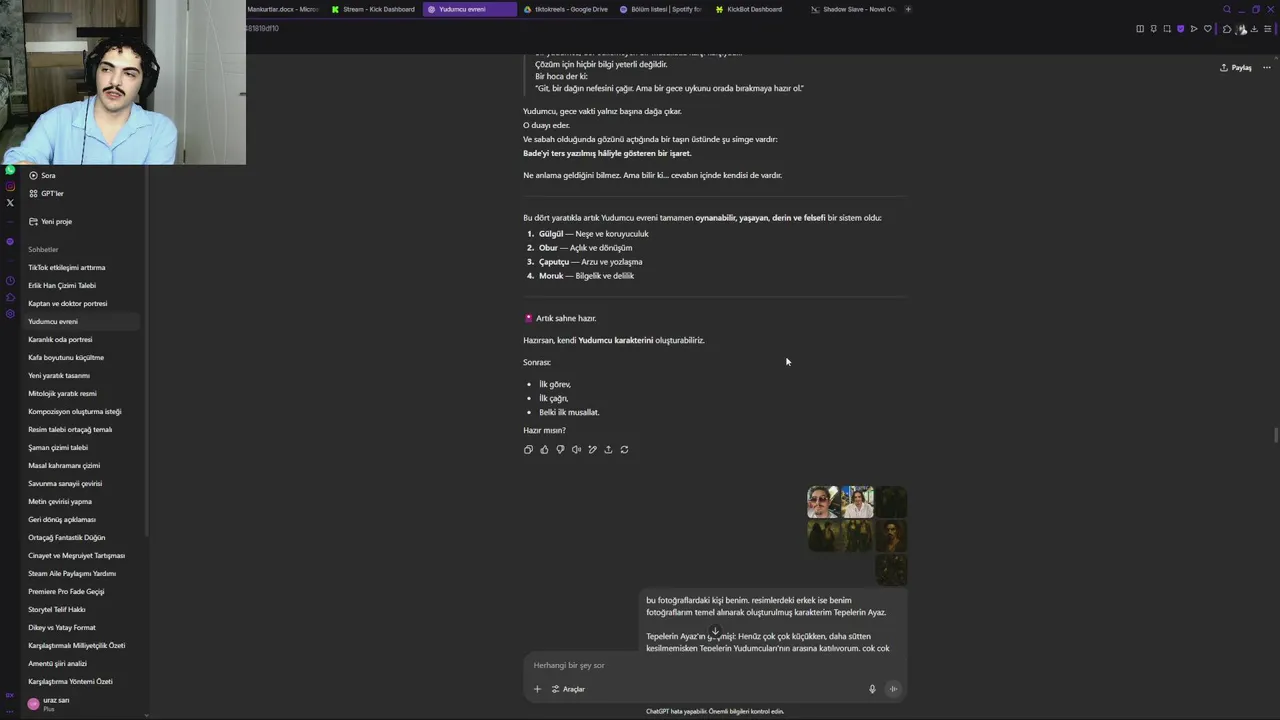The height and width of the screenshot is (720, 1280).
Task: Switch to Mankurtlar.docx browser tab
Action: (283, 9)
